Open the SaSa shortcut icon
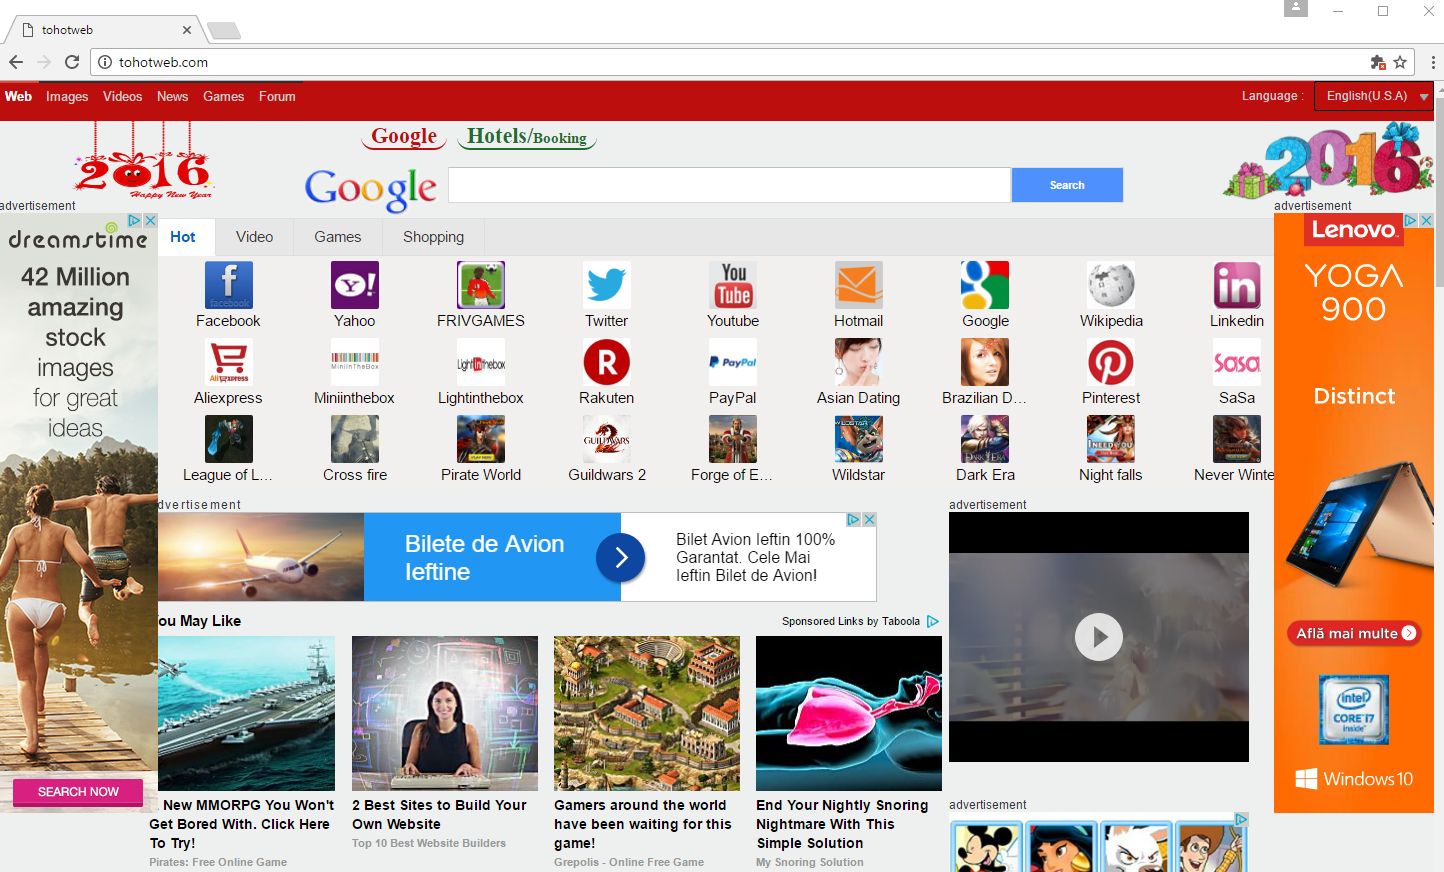Screen dimensions: 1444x872 pos(1237,362)
